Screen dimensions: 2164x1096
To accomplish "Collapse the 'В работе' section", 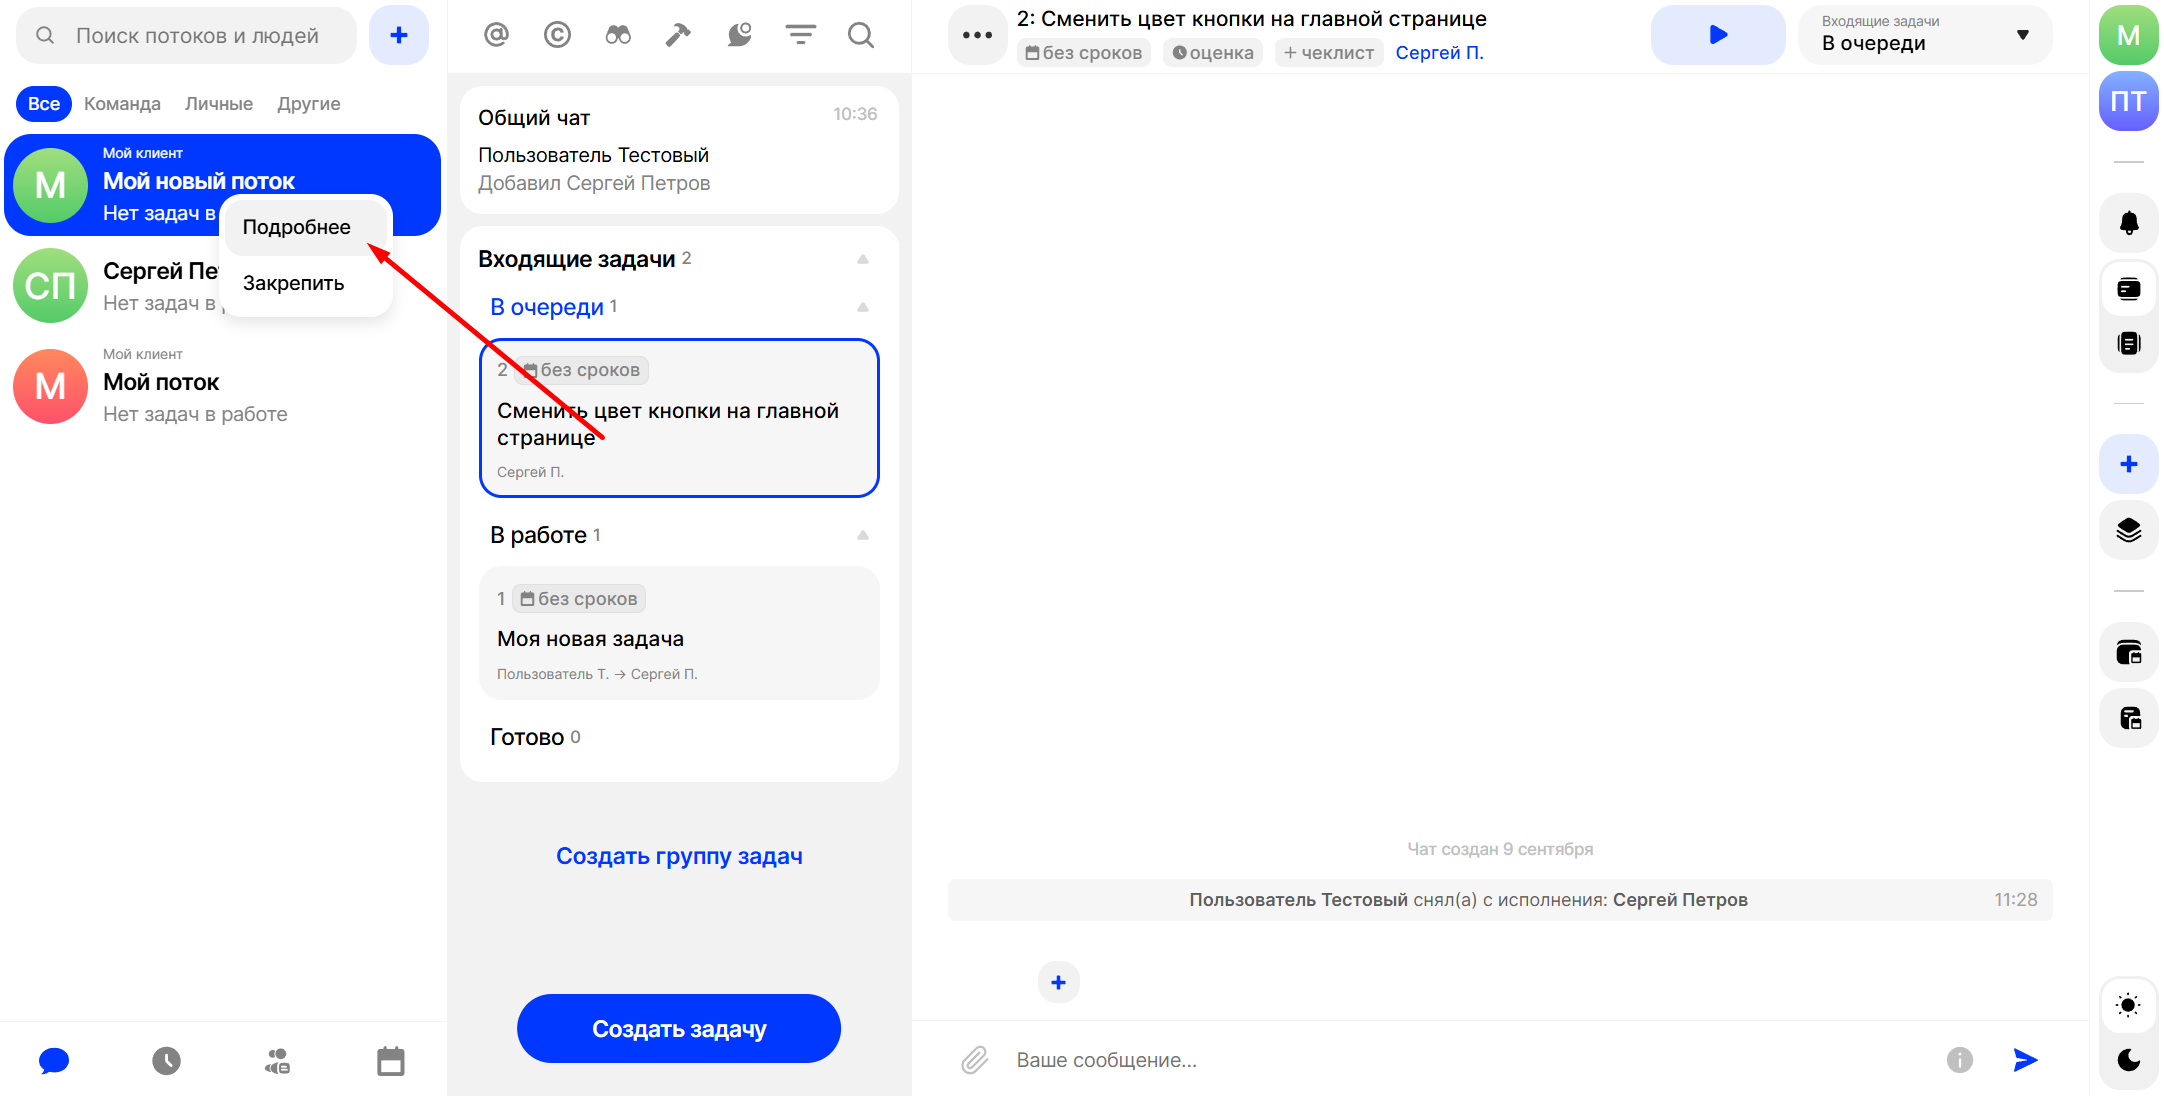I will click(862, 535).
